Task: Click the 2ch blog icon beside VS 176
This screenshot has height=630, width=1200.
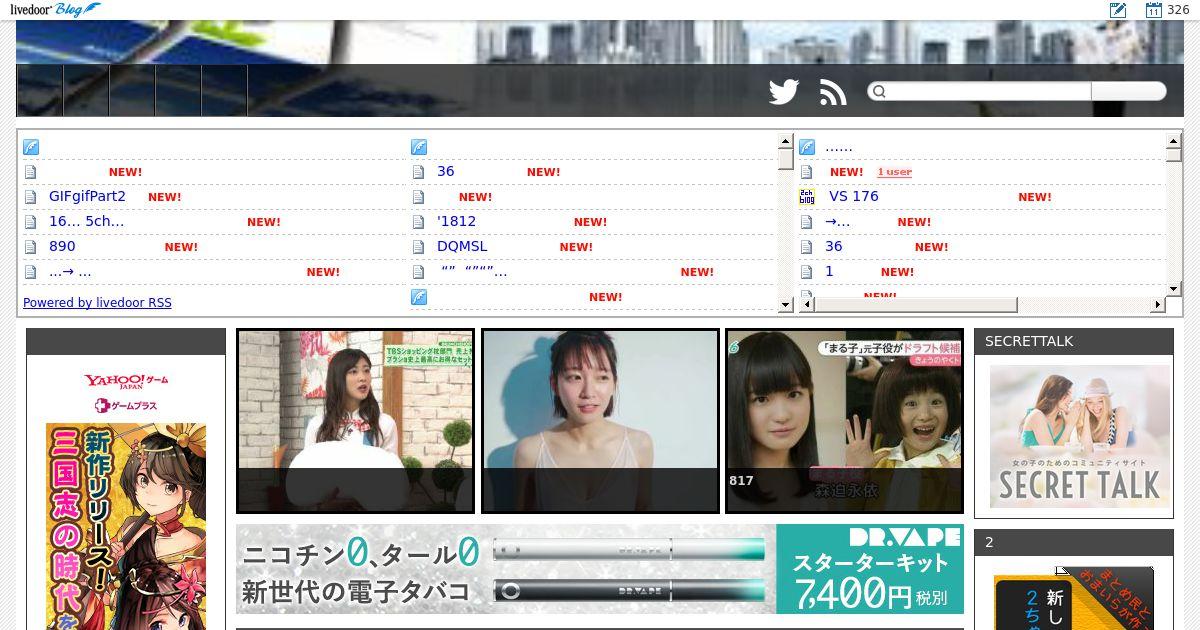Action: click(x=807, y=197)
